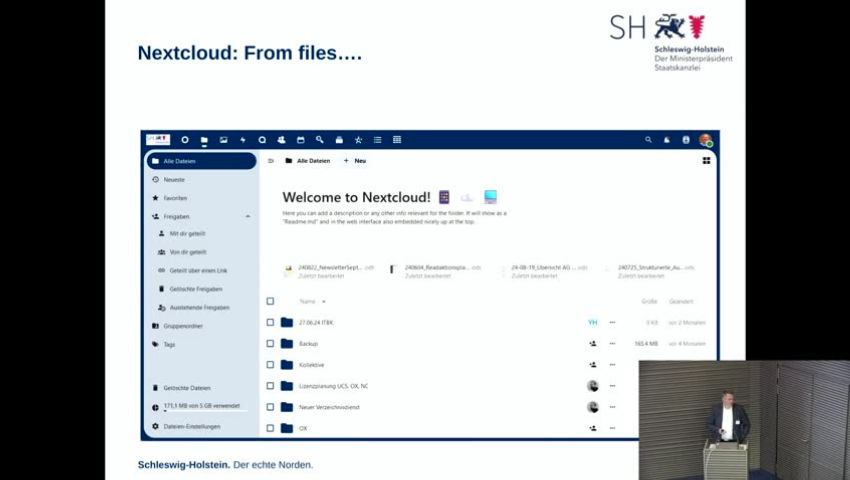850x480 pixels.
Task: Click the search magnifier at top right
Action: click(x=648, y=140)
